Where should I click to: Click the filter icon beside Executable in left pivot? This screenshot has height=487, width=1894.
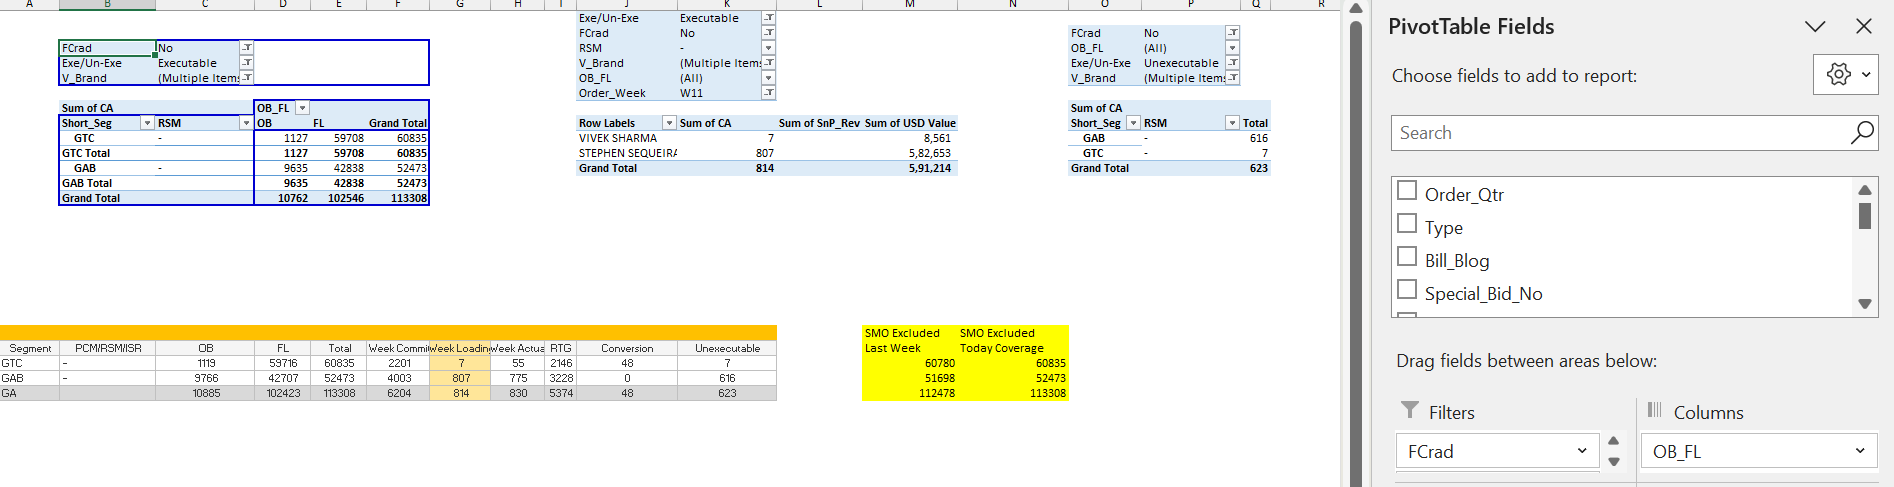tap(246, 63)
